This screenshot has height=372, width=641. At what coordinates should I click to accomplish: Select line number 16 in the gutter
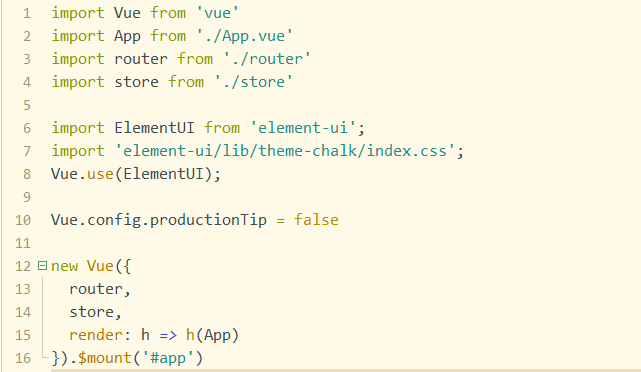pos(23,358)
